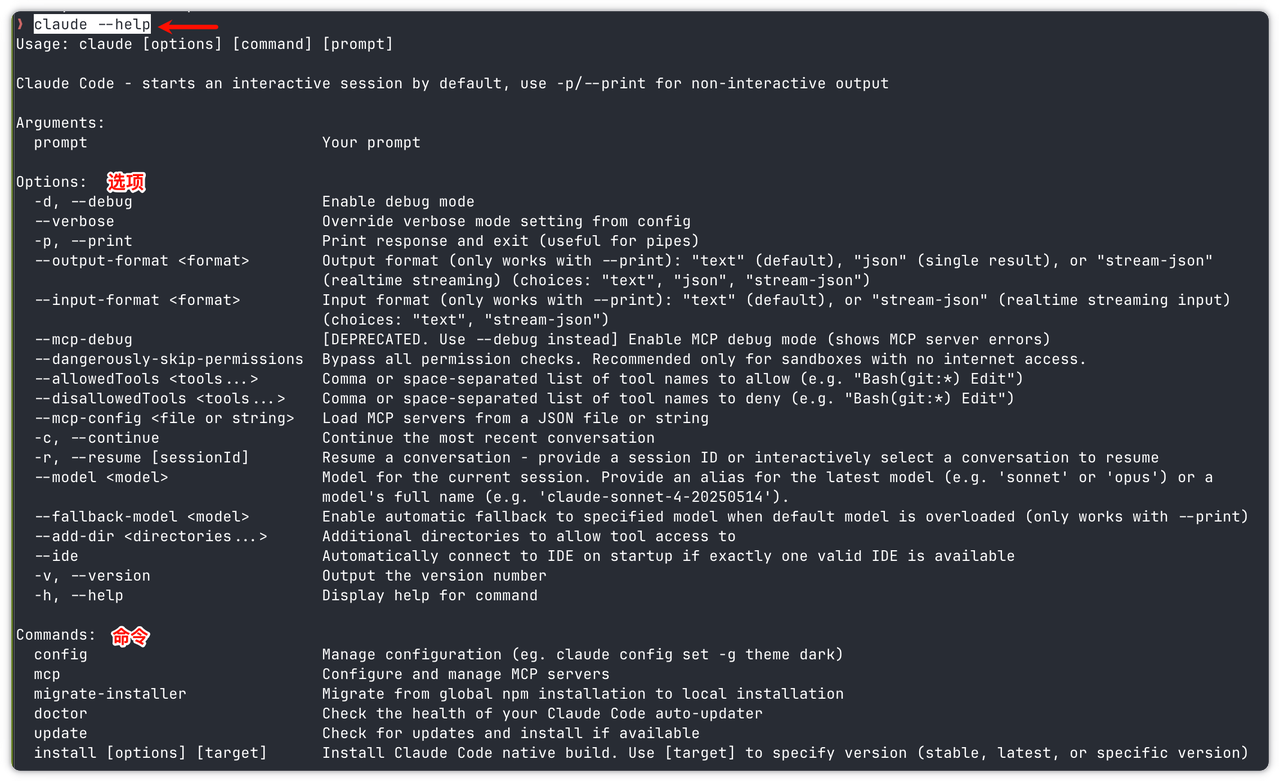Click the '--dangerously-skip-permissions' flag
This screenshot has height=782, width=1280.
pos(168,359)
